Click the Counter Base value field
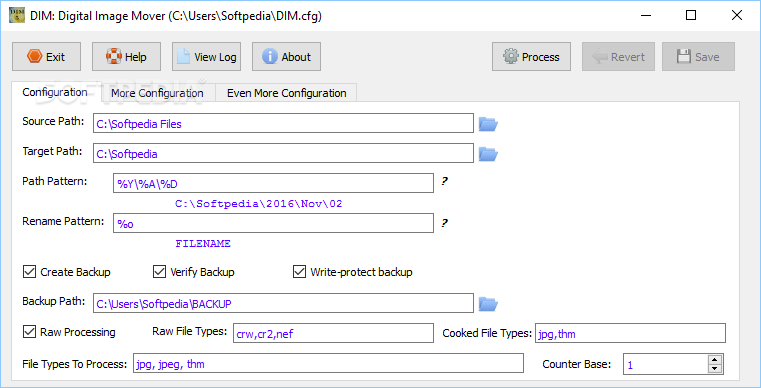The image size is (761, 388). (x=665, y=364)
